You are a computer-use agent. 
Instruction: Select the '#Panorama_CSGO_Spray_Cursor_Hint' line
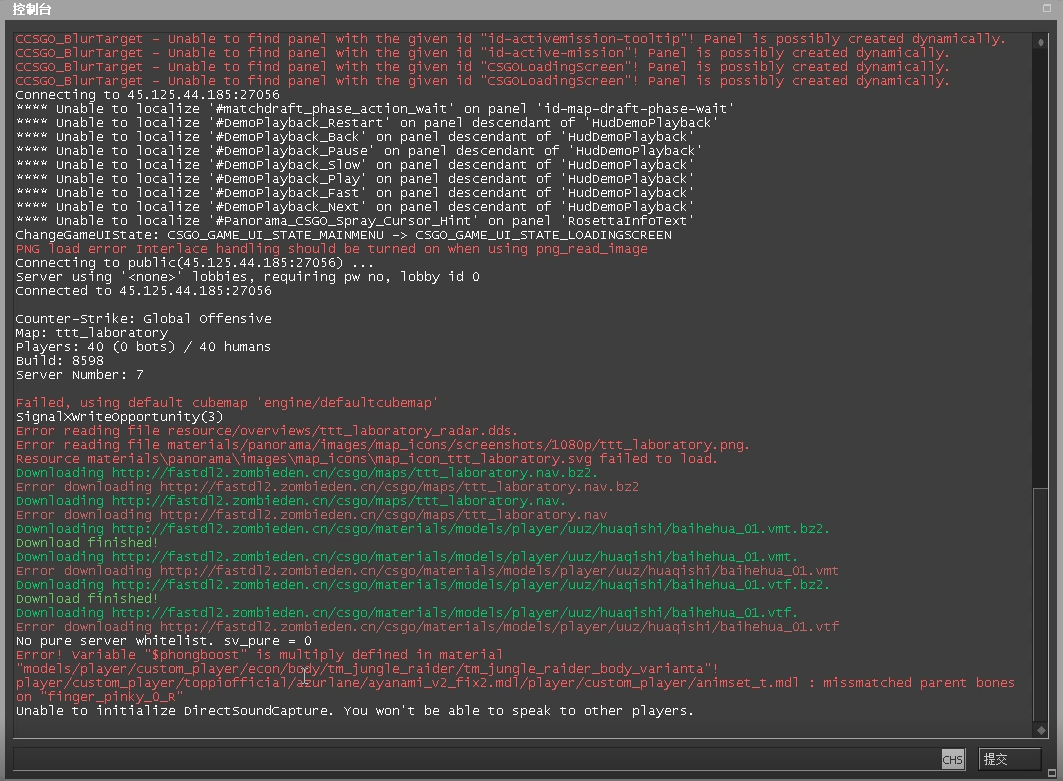point(355,220)
